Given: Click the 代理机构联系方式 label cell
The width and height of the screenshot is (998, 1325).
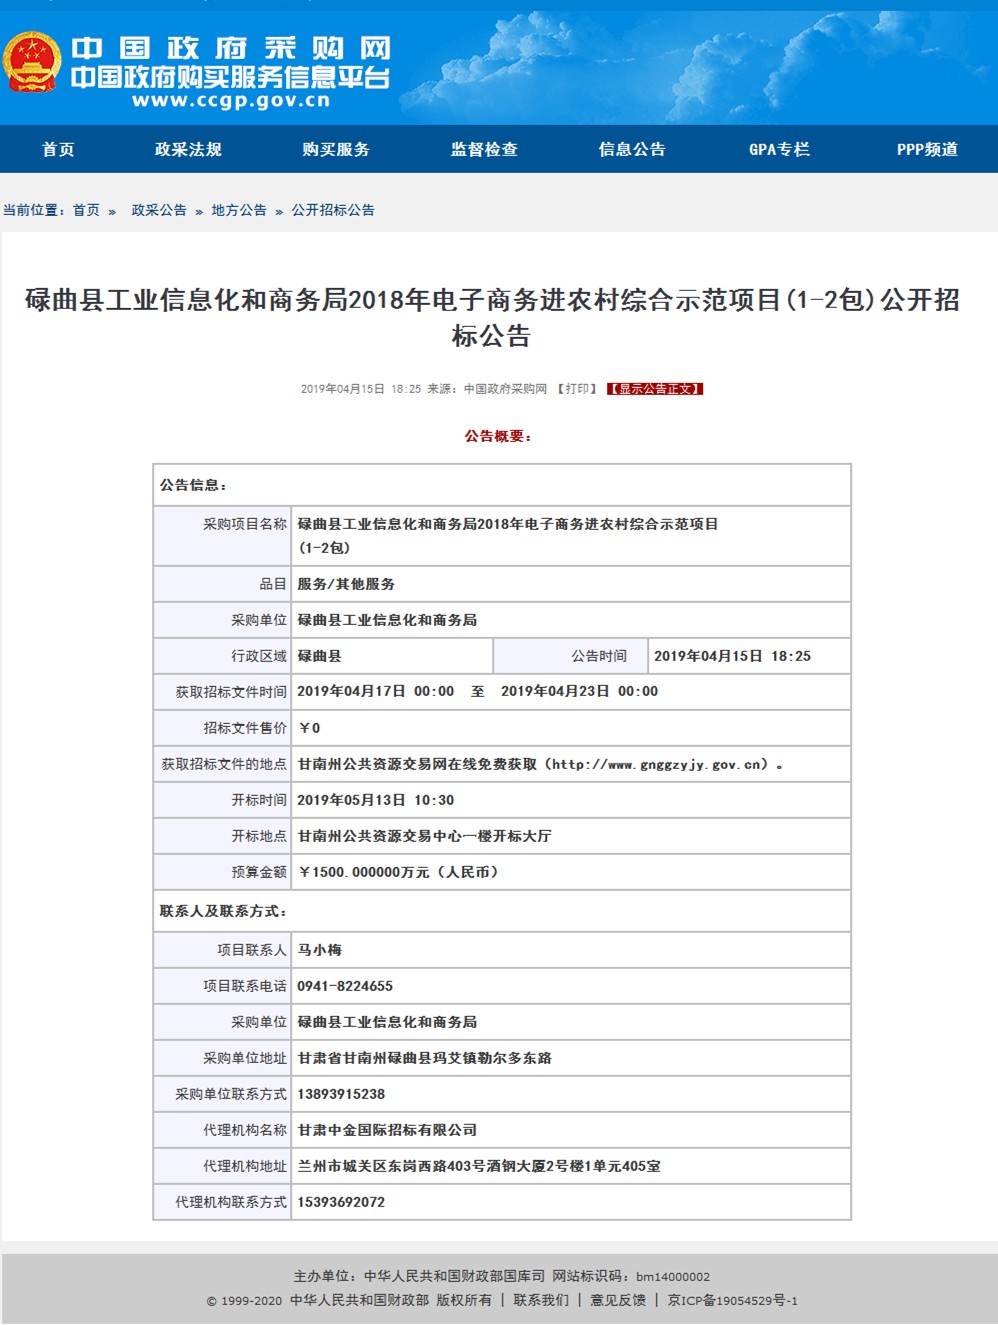Looking at the screenshot, I should click(x=222, y=1202).
